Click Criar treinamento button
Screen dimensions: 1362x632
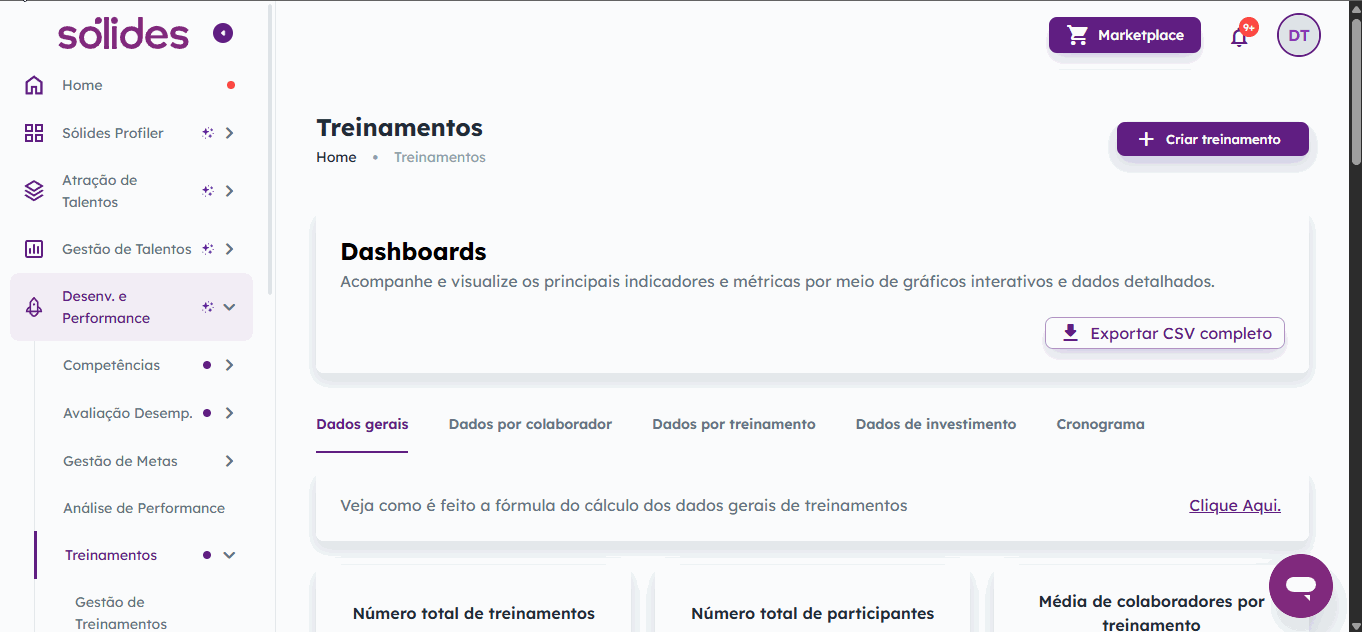pos(1213,139)
